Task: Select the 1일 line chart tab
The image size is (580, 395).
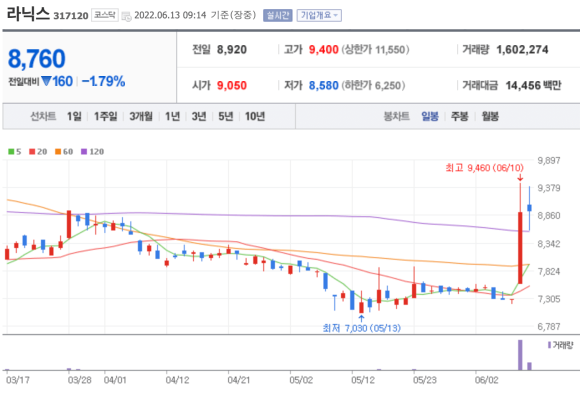Action: point(74,117)
